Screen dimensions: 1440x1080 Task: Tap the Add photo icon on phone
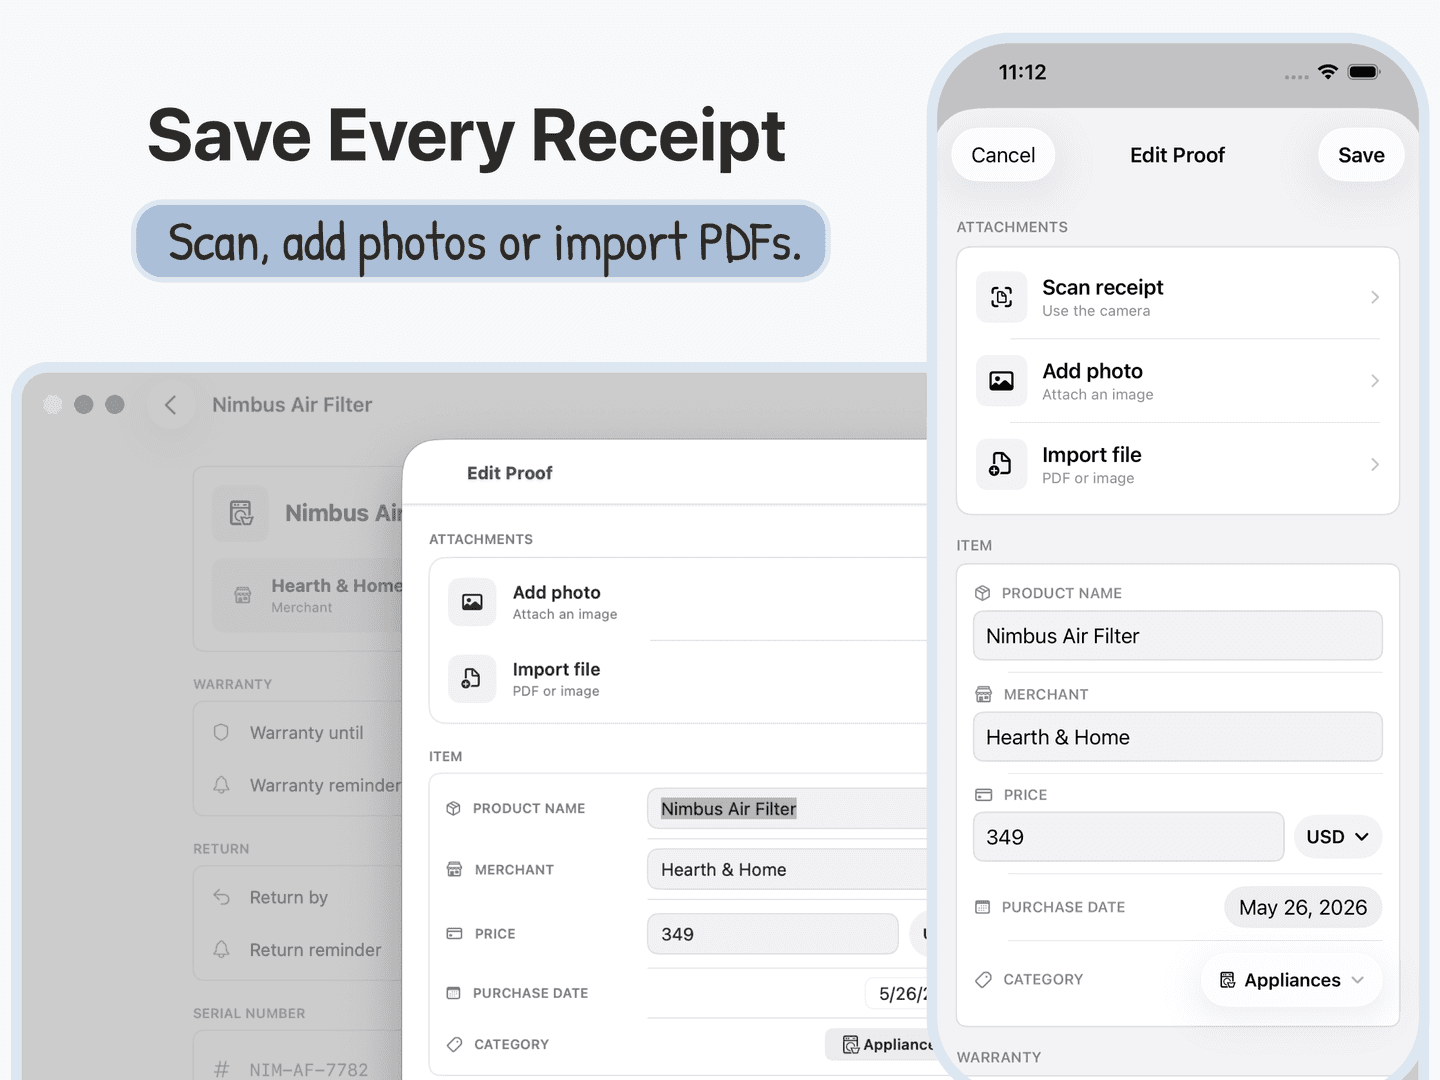pyautogui.click(x=1001, y=381)
